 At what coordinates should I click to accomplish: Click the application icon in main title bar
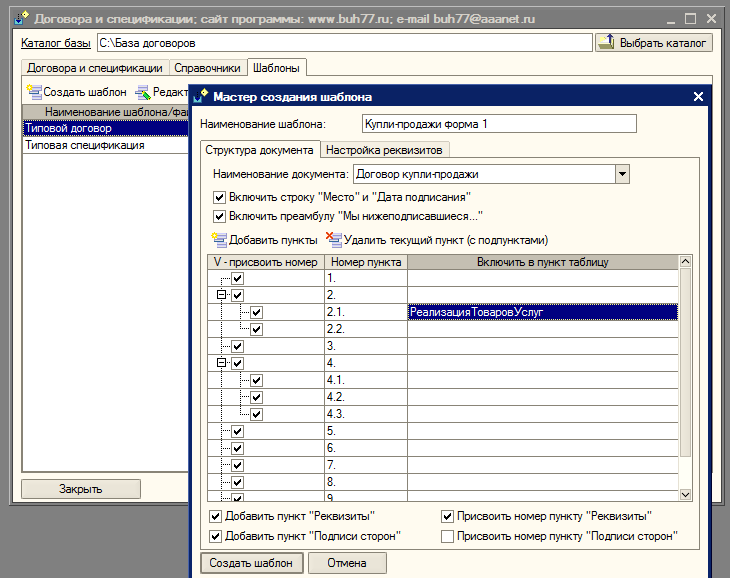pyautogui.click(x=20, y=18)
